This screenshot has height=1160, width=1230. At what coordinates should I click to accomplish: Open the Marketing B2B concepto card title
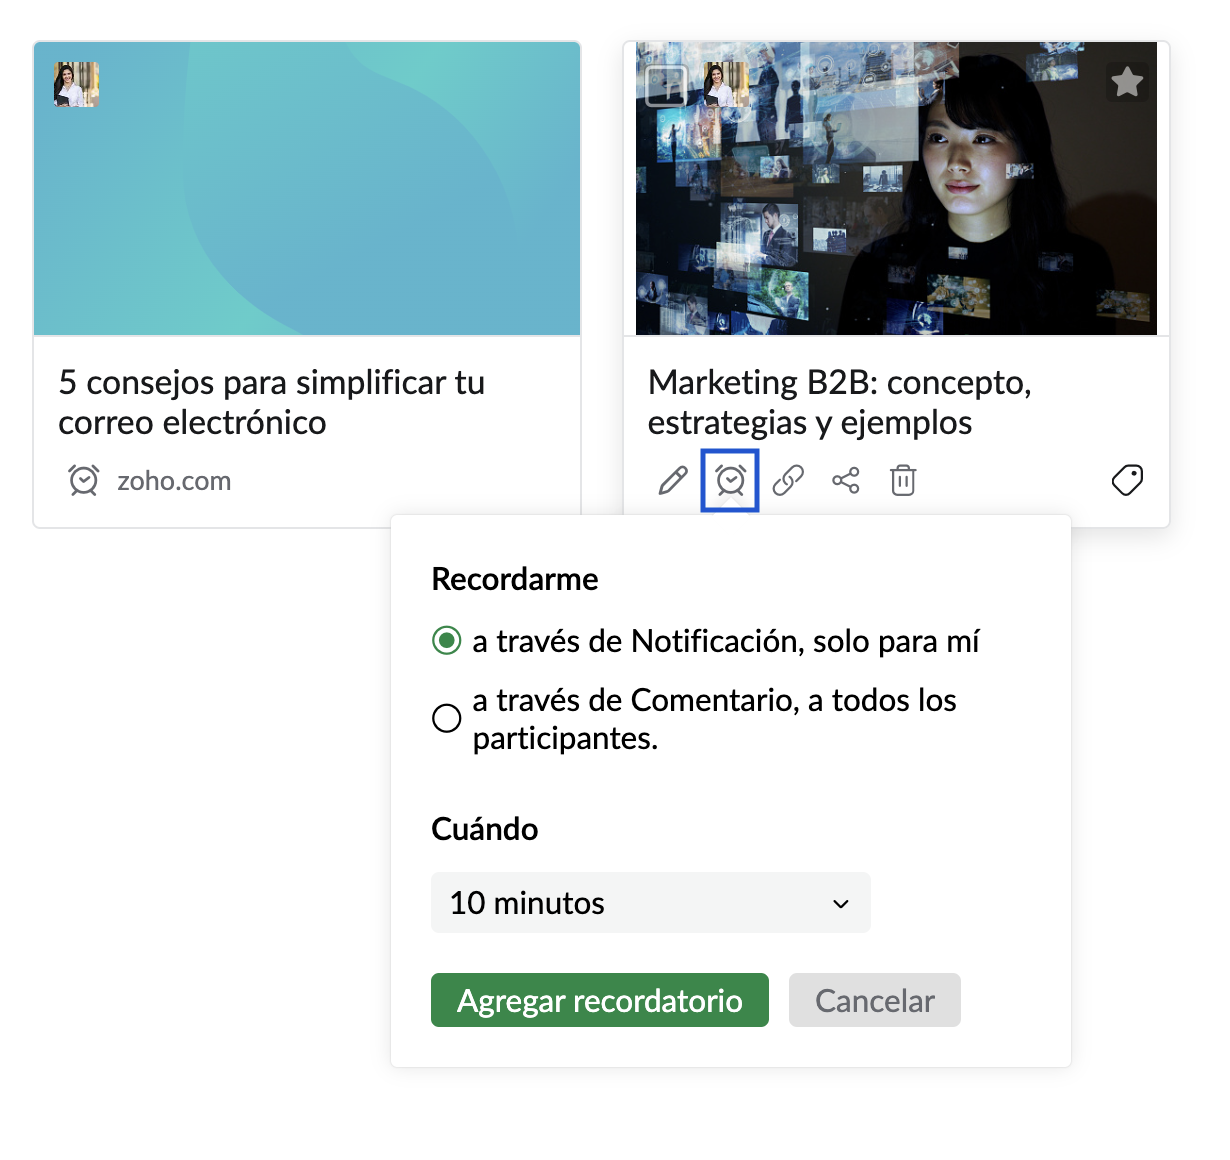coord(840,402)
